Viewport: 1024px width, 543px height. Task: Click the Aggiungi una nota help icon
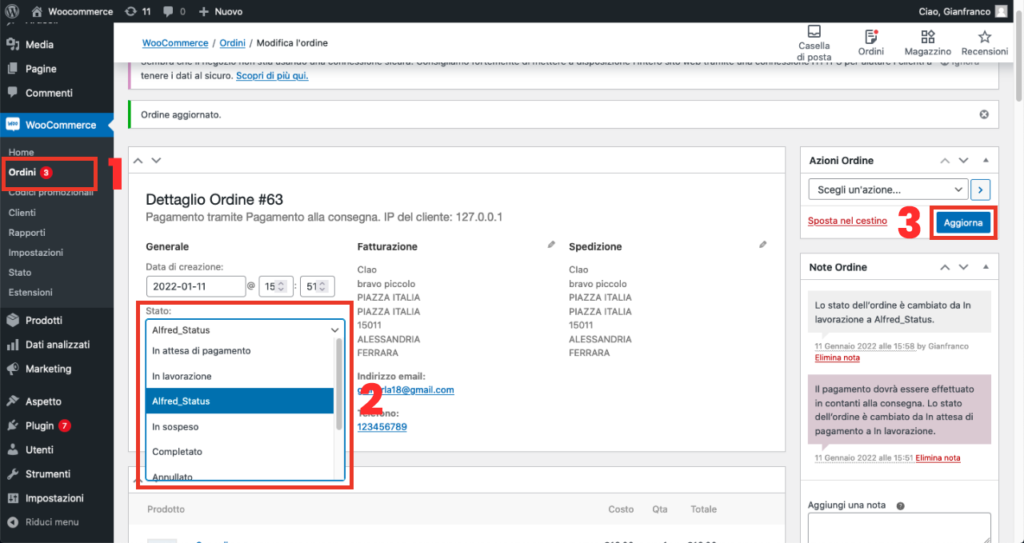pyautogui.click(x=901, y=506)
